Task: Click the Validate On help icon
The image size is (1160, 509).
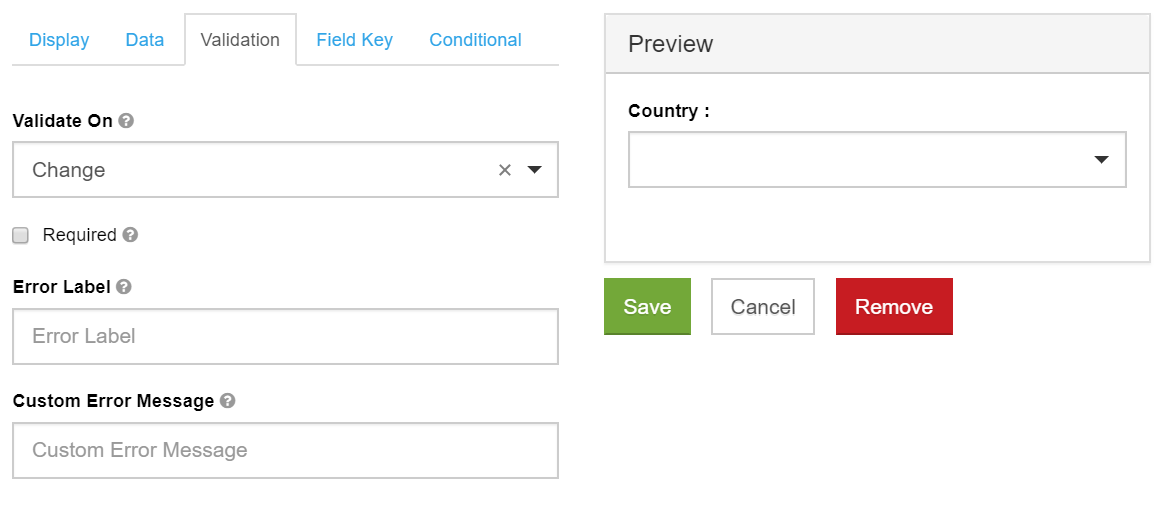Action: tap(126, 121)
